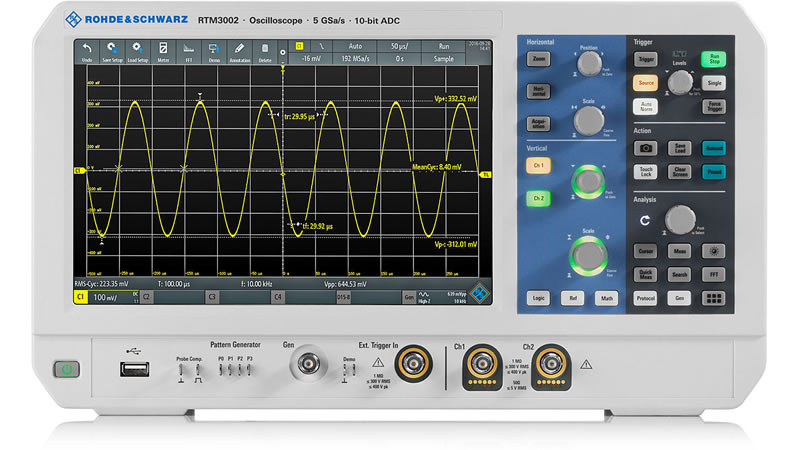800x450 pixels.
Task: Open the 50 µs/ time scale field
Action: tap(400, 46)
